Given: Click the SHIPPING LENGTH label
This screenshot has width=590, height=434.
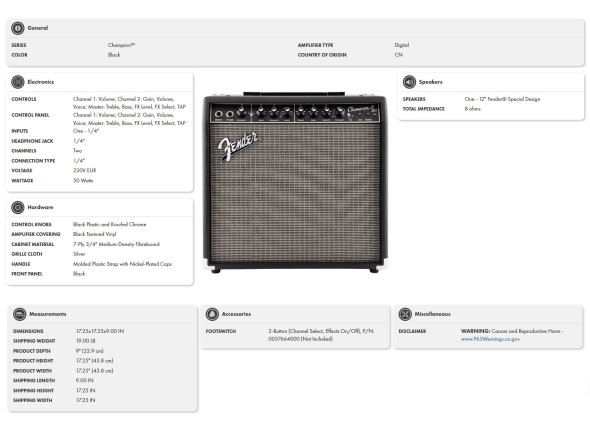Looking at the screenshot, I should click(x=34, y=381).
